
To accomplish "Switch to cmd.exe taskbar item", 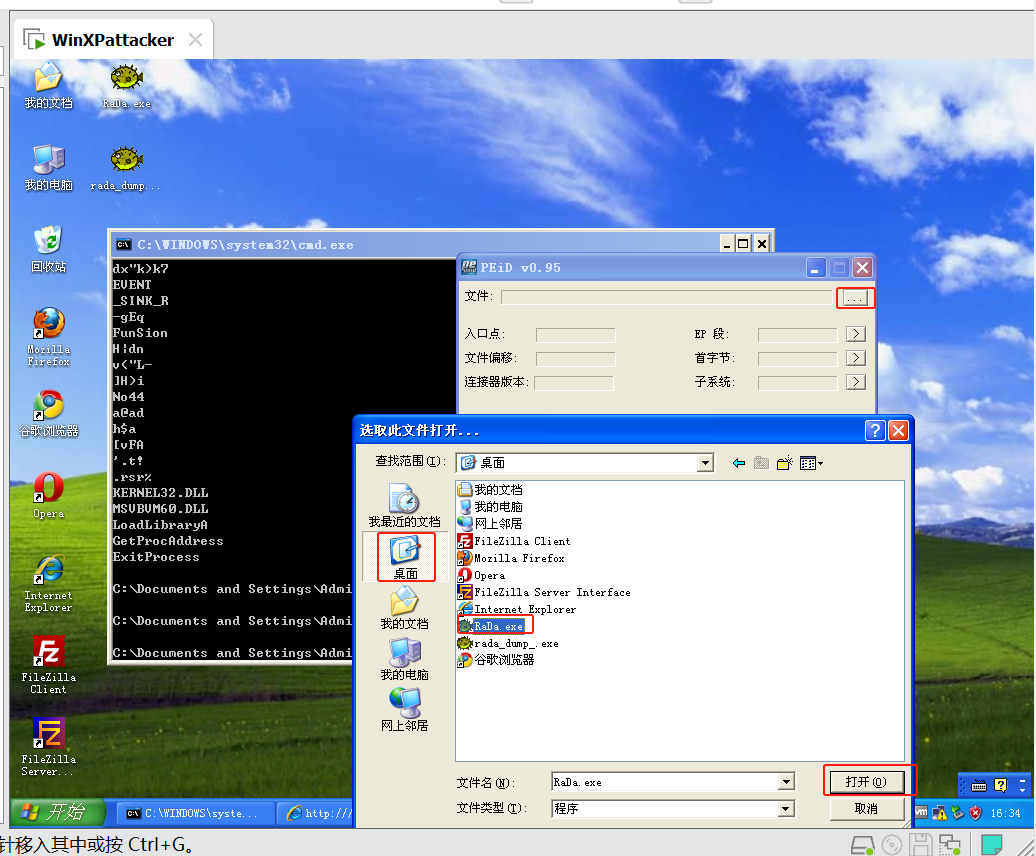I will pos(196,813).
